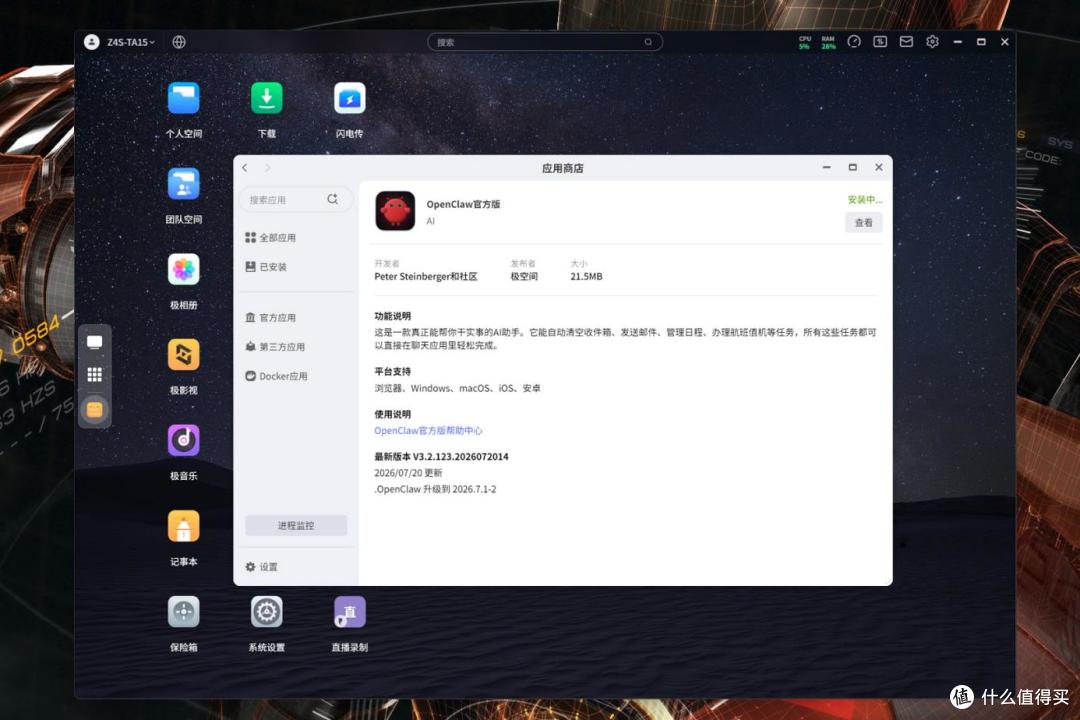The height and width of the screenshot is (720, 1080).
Task: Launch the 直播录制 app
Action: click(349, 612)
